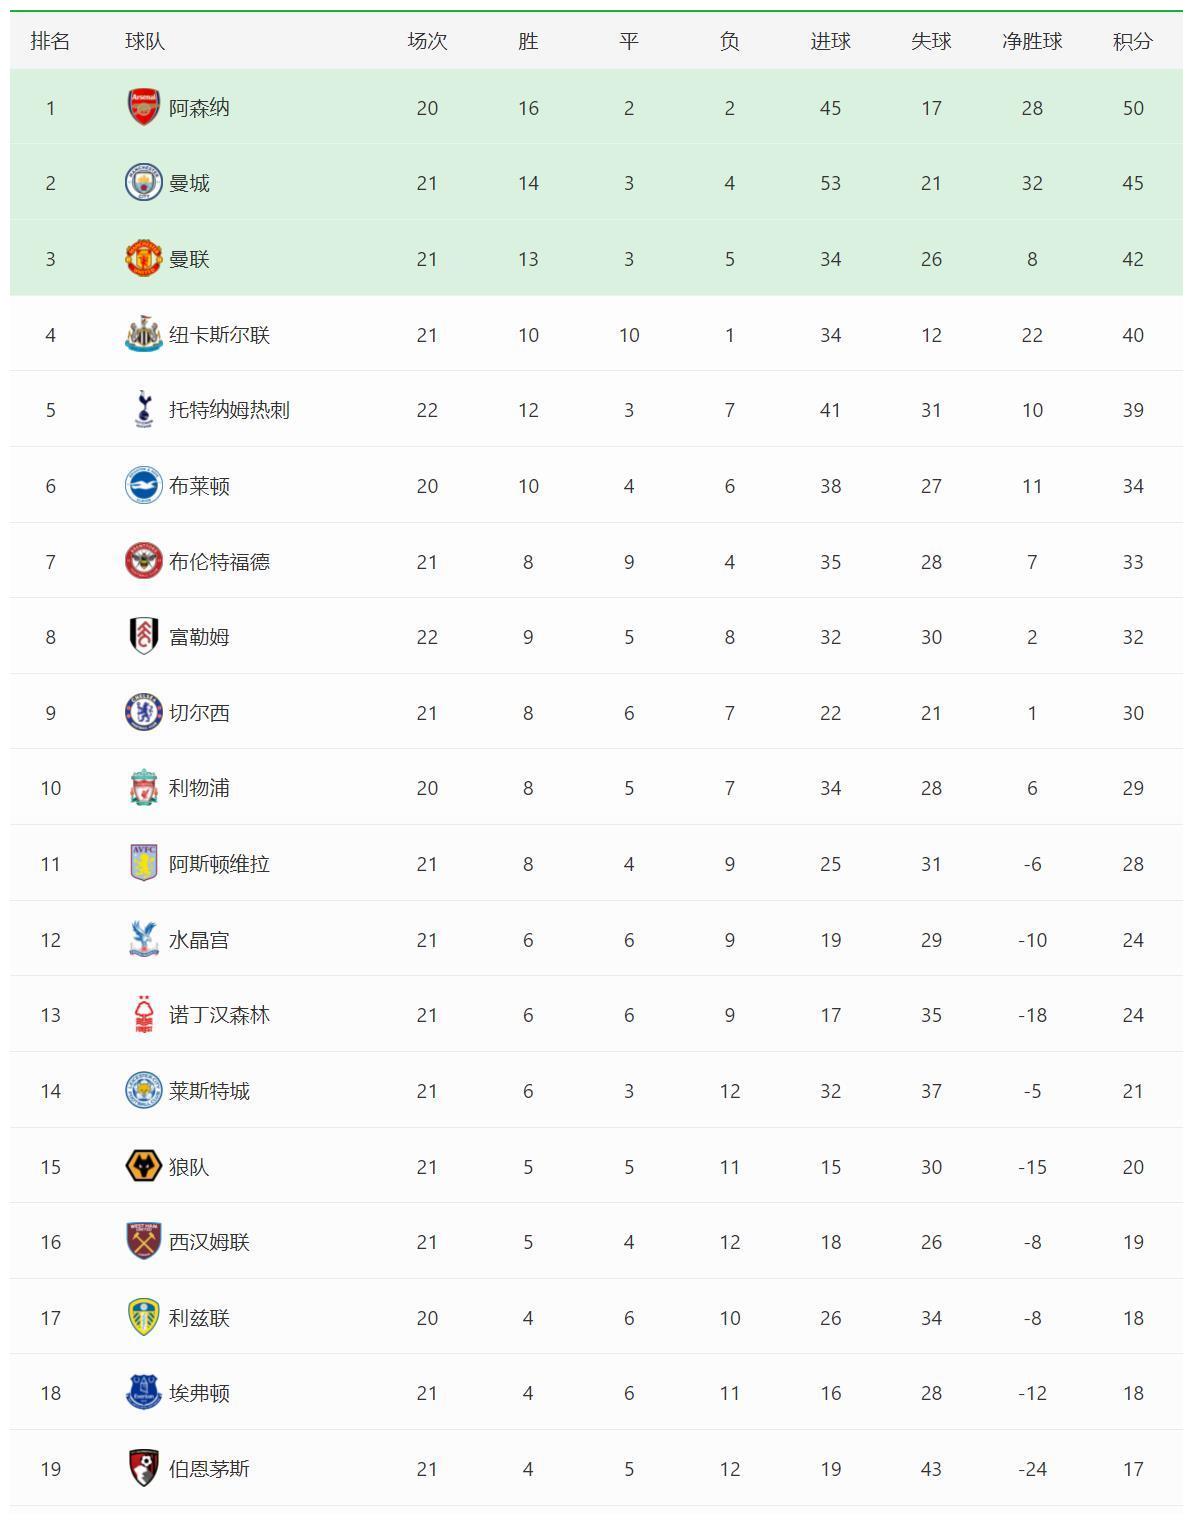Screen dimensions: 1193x1524
Task: Click the Manchester City club crest
Action: click(x=143, y=183)
